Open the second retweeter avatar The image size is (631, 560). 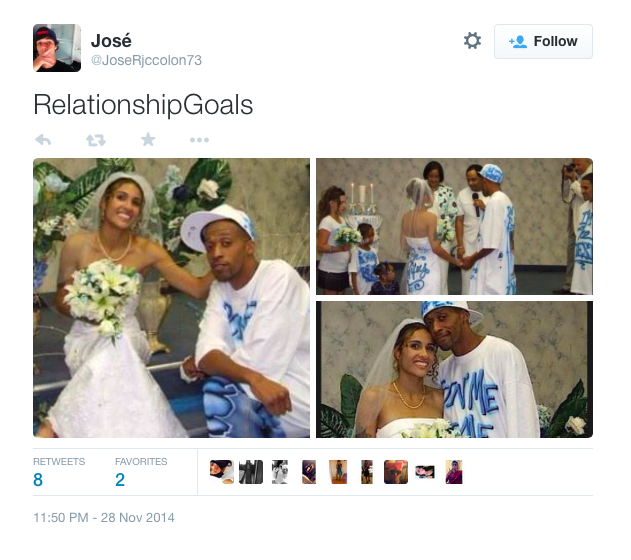click(251, 472)
